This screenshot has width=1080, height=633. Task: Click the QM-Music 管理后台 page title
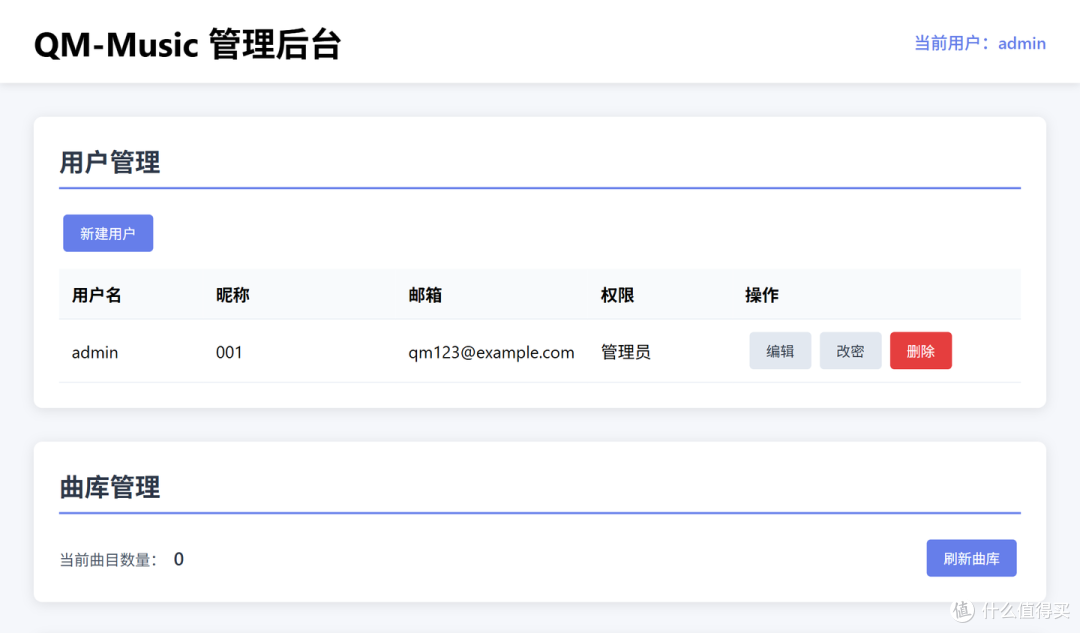(x=187, y=44)
